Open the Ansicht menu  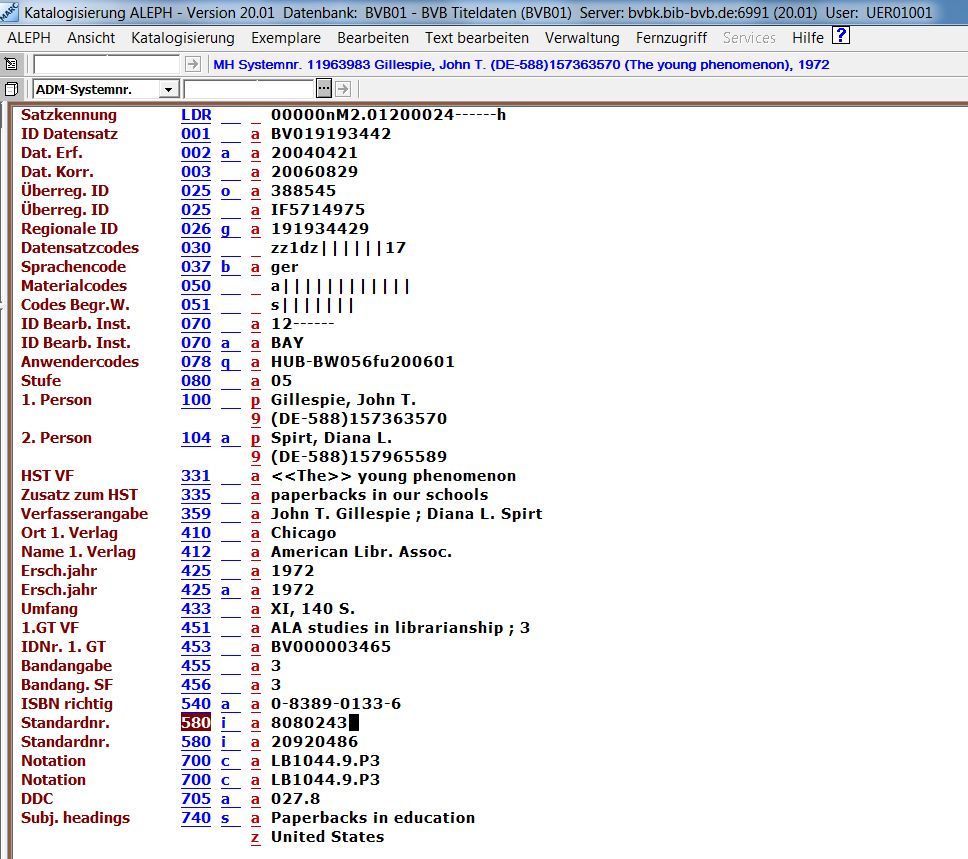pos(91,38)
